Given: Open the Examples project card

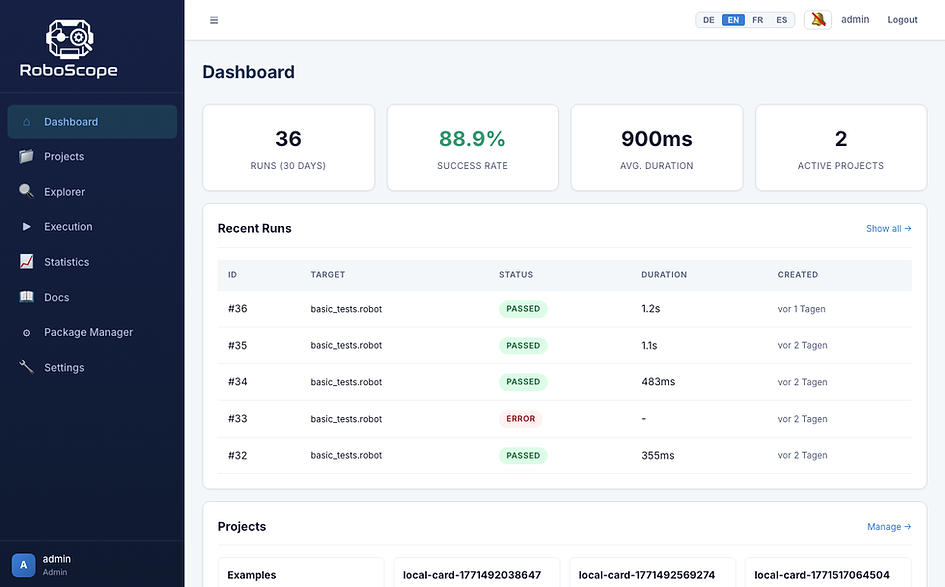Looking at the screenshot, I should [301, 573].
